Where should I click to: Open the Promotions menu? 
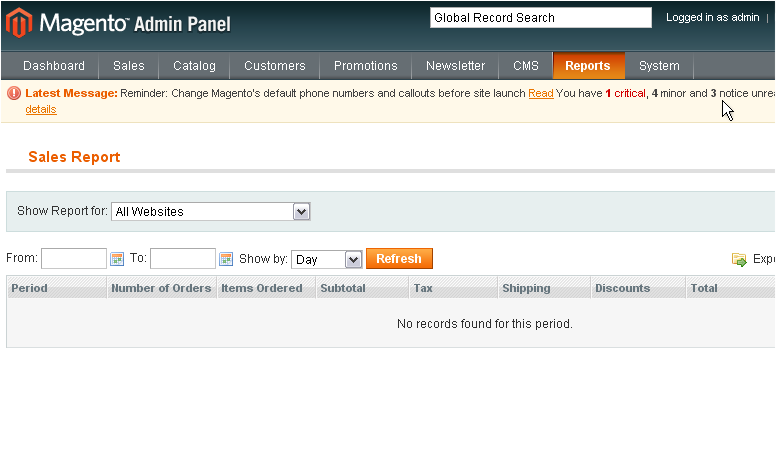(x=365, y=66)
